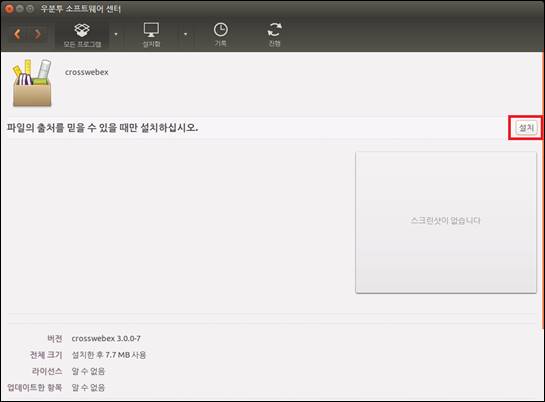Click the vertical scrollbar on the right edge

click(543, 191)
